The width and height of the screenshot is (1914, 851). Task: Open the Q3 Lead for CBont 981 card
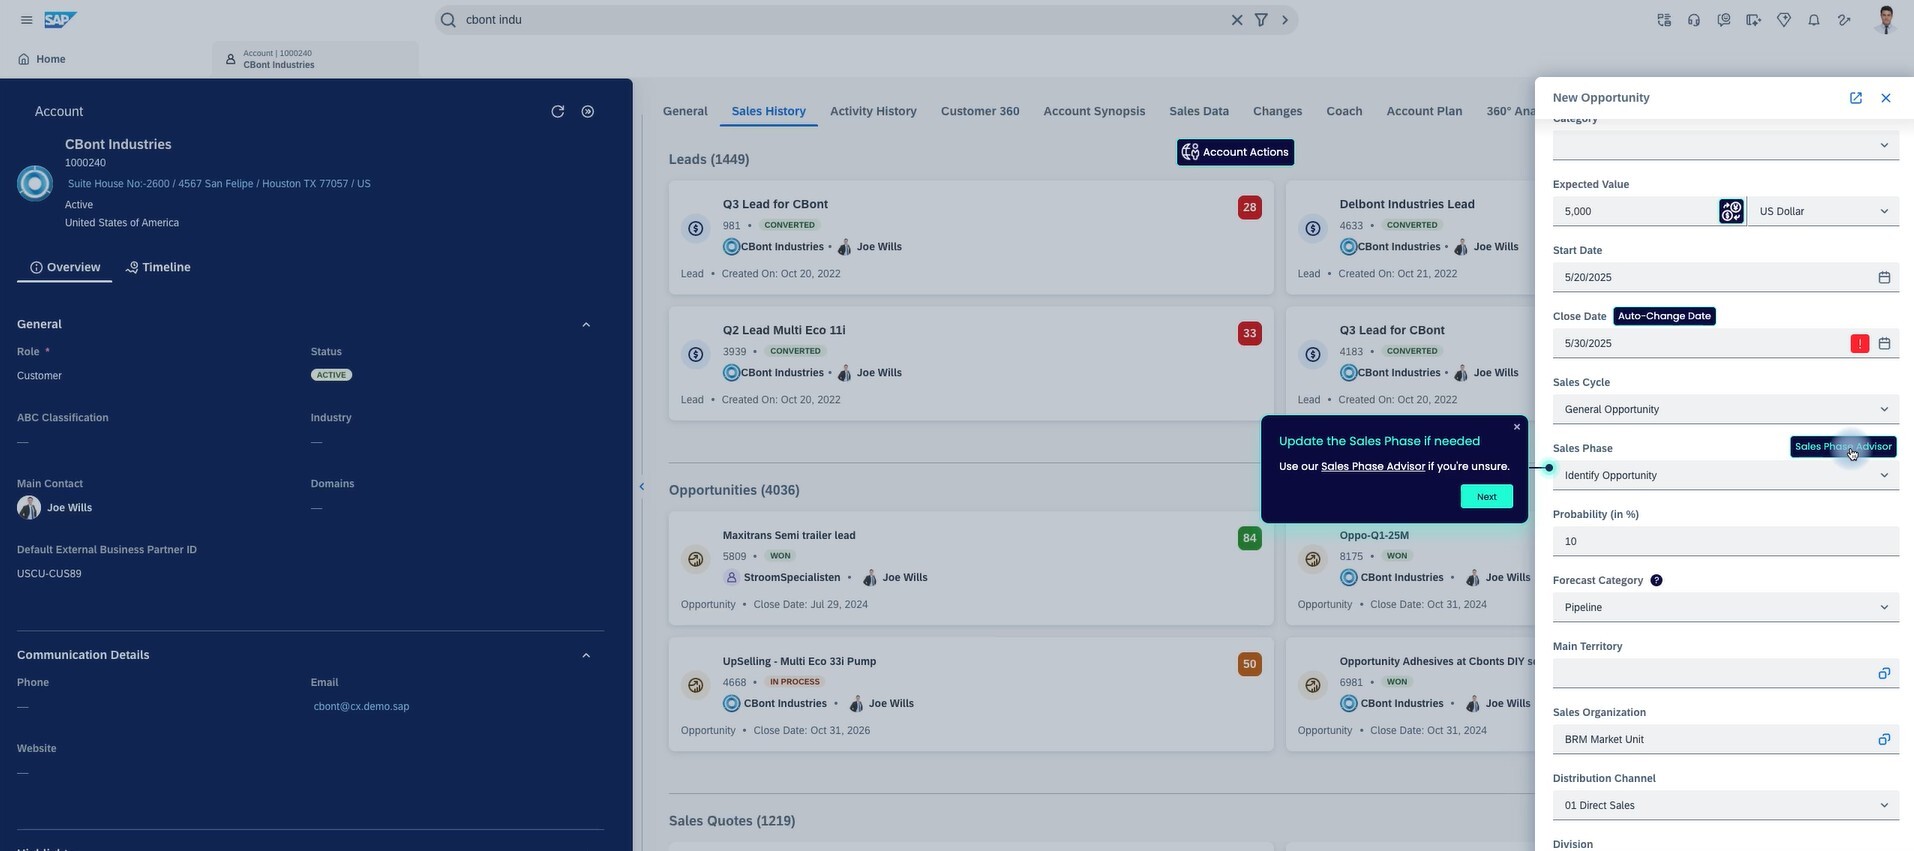tap(971, 238)
